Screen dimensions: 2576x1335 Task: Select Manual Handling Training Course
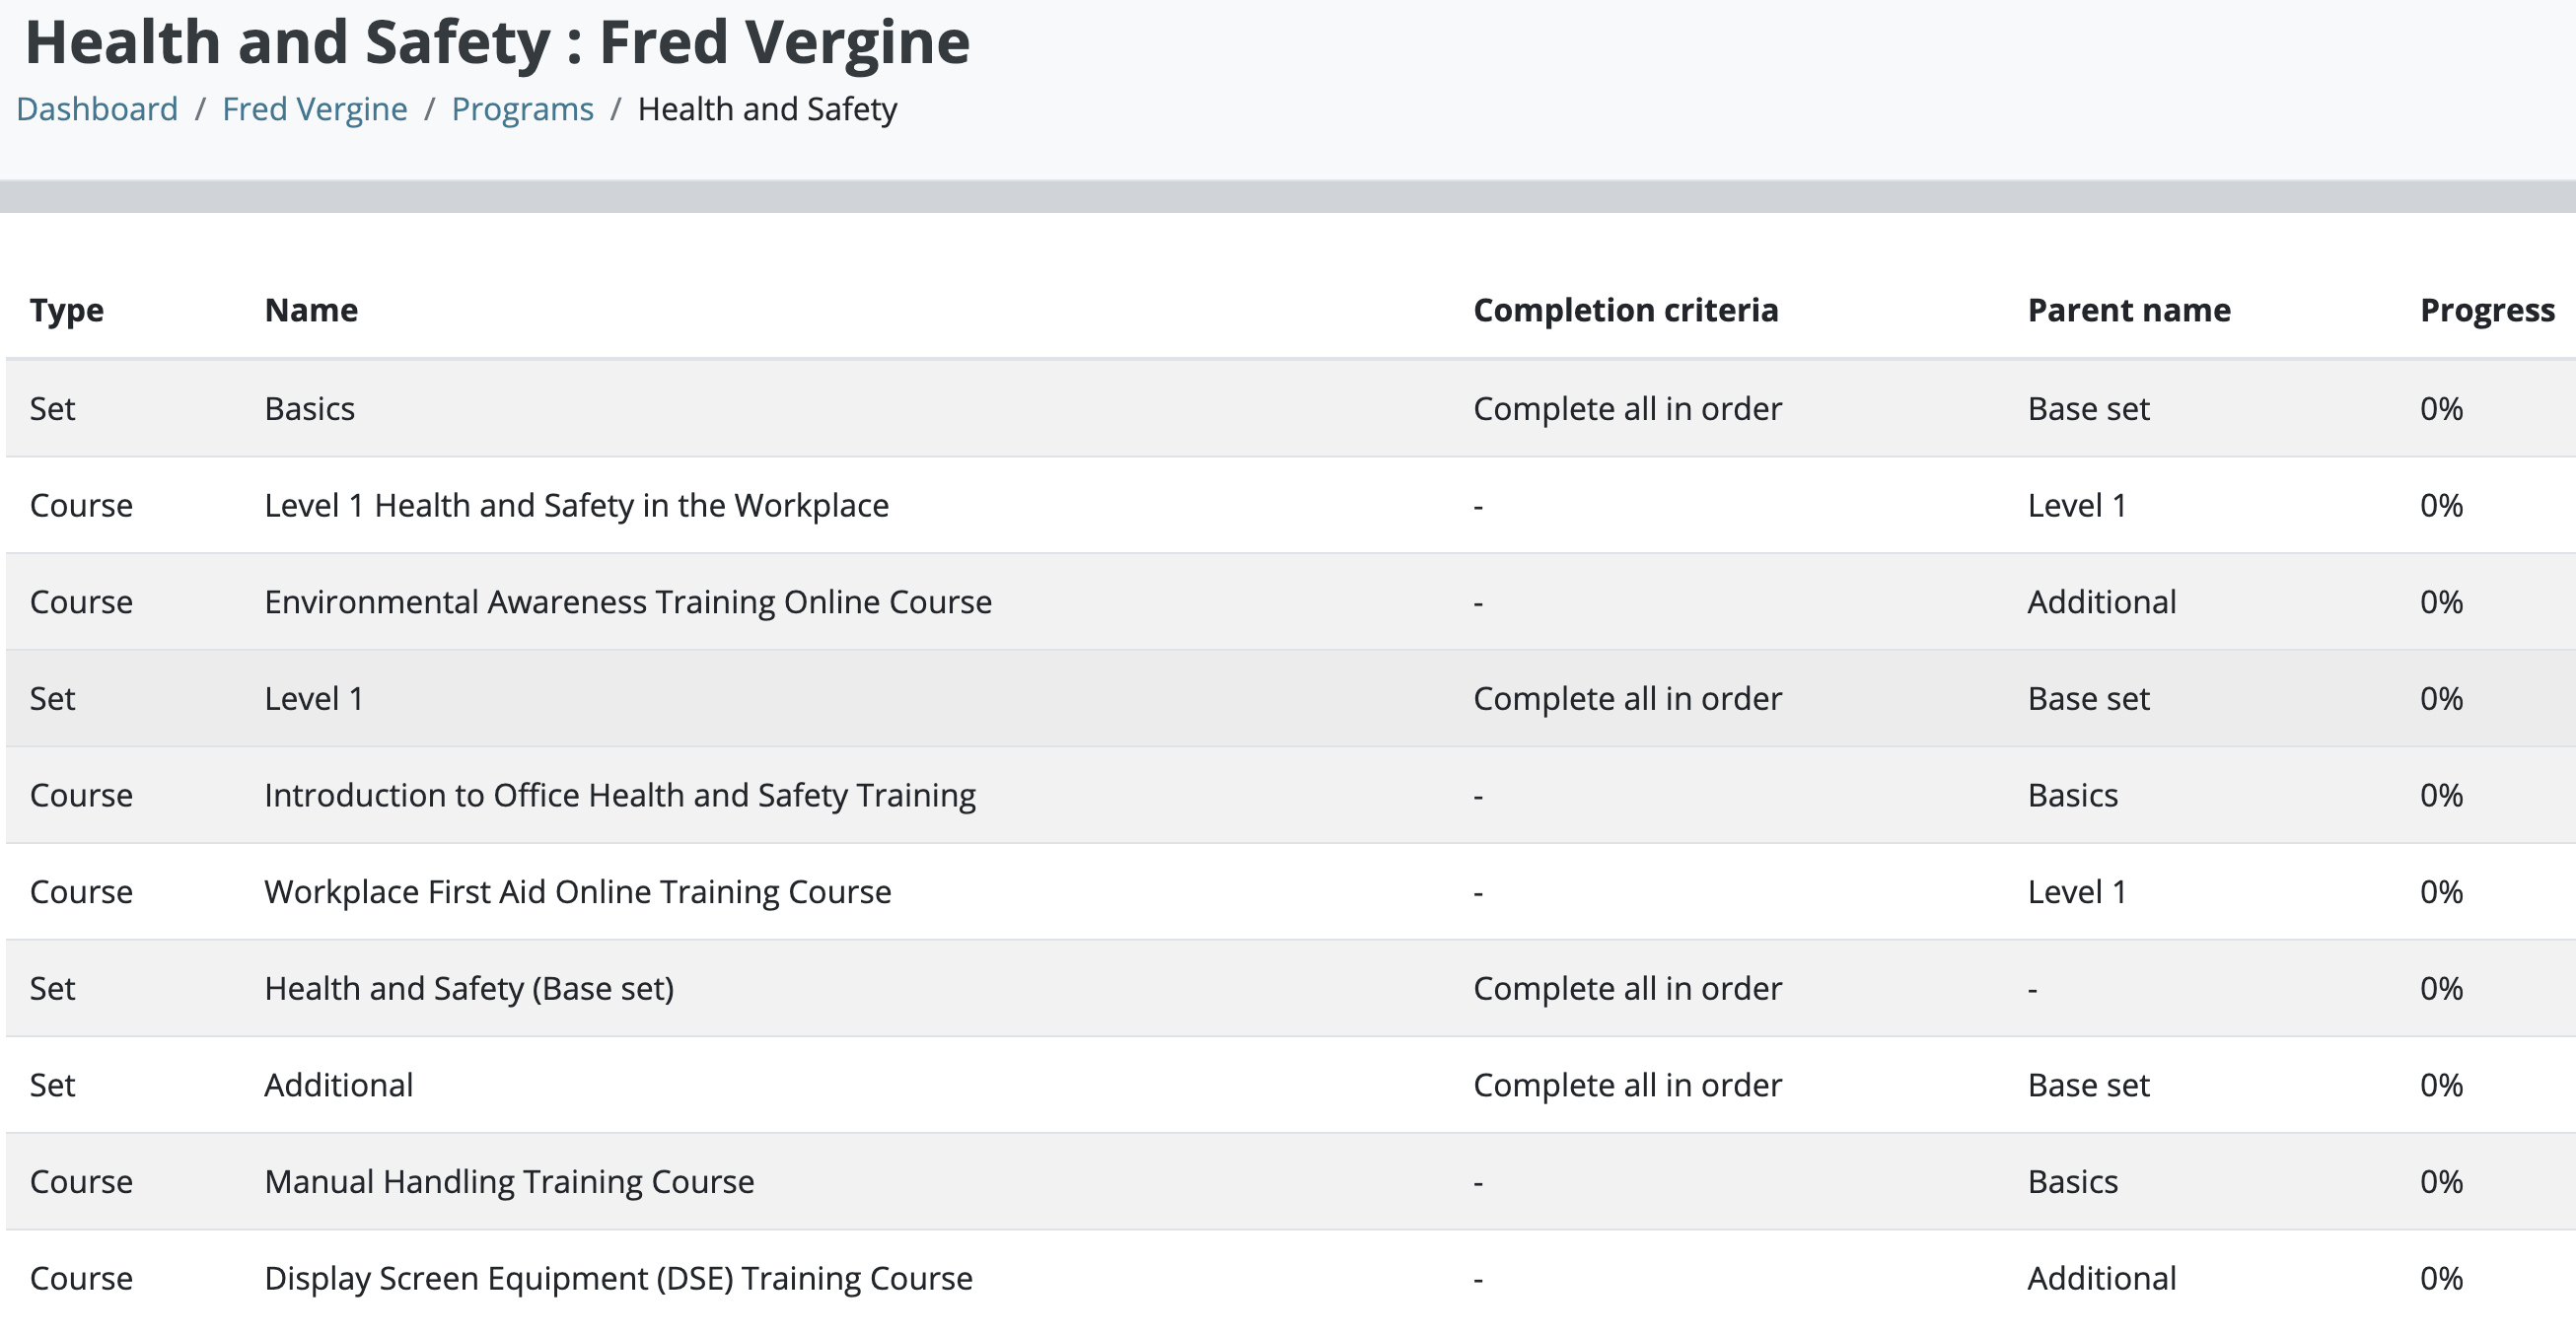(508, 1182)
